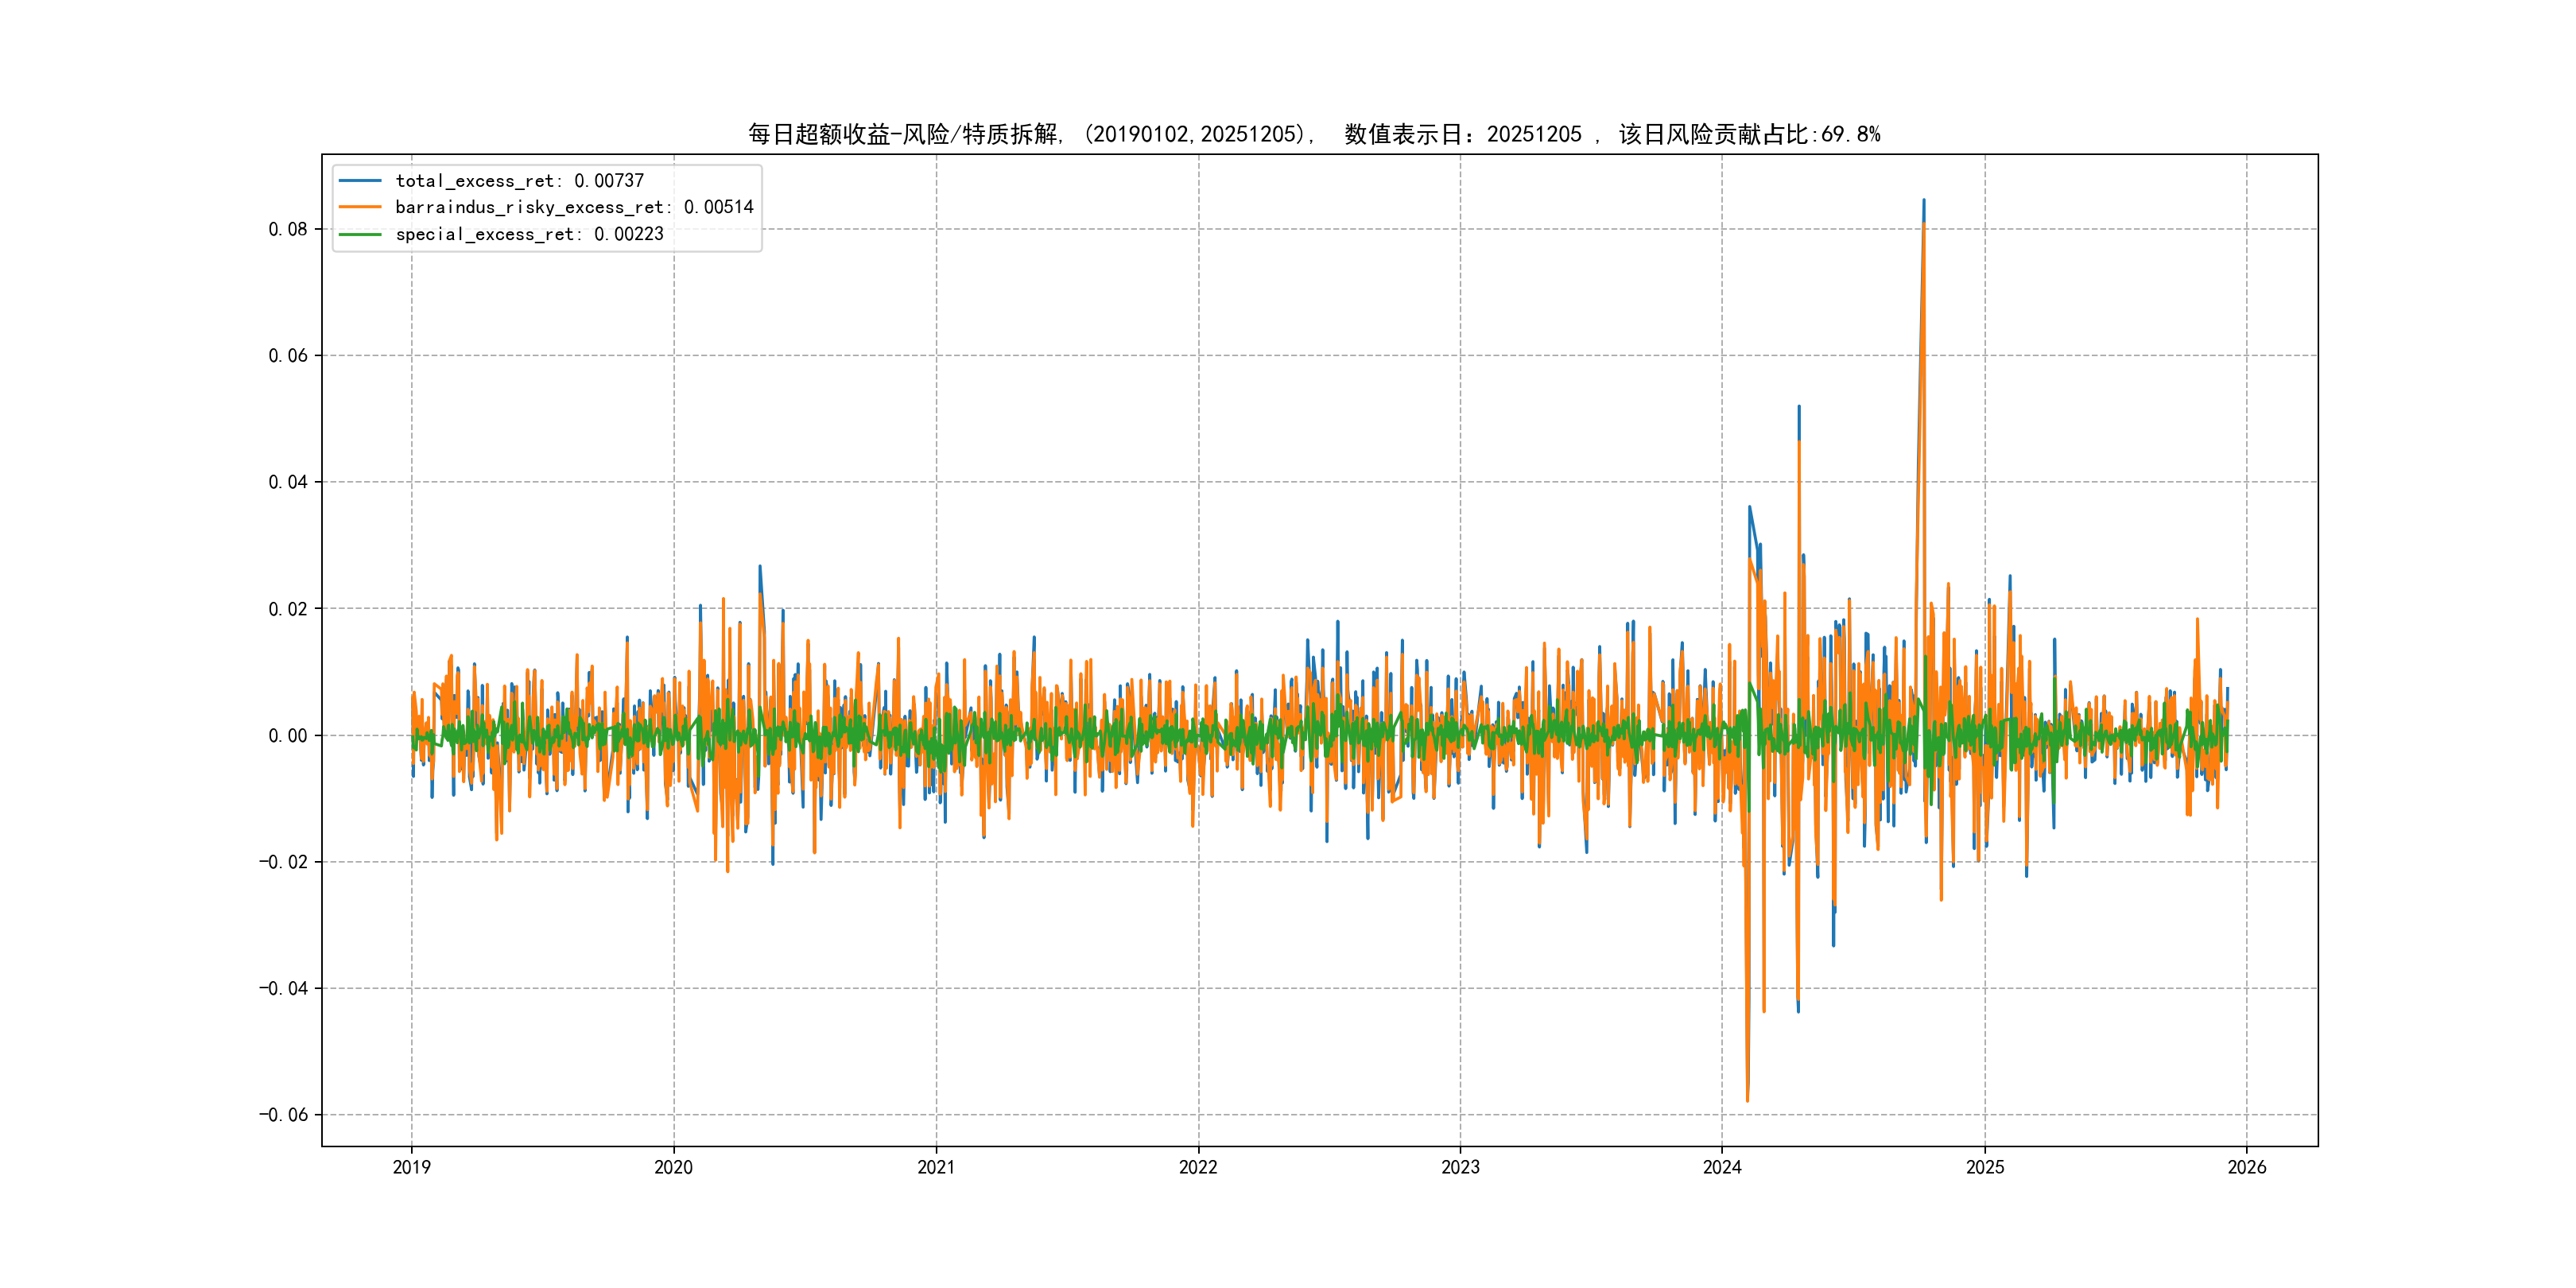Click the orange barraindus_risky_excess_ret legend line
This screenshot has height=1288, width=2576.
(360, 207)
